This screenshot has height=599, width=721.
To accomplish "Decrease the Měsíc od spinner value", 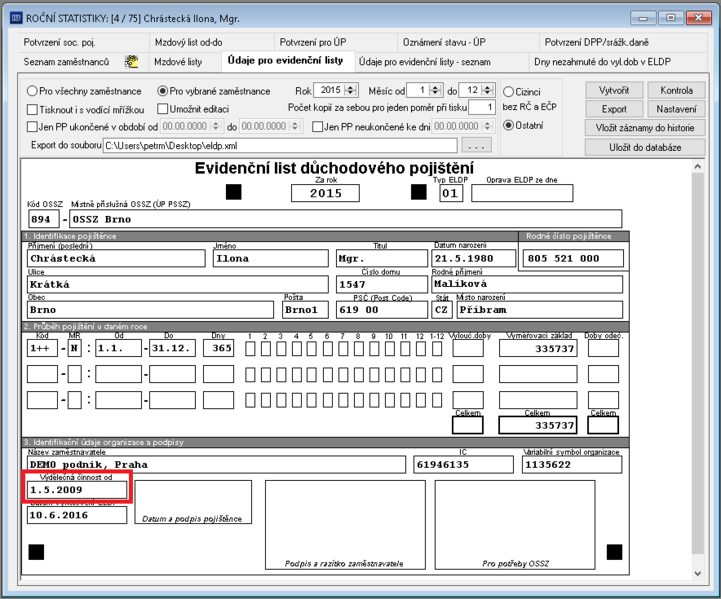I will [x=435, y=93].
